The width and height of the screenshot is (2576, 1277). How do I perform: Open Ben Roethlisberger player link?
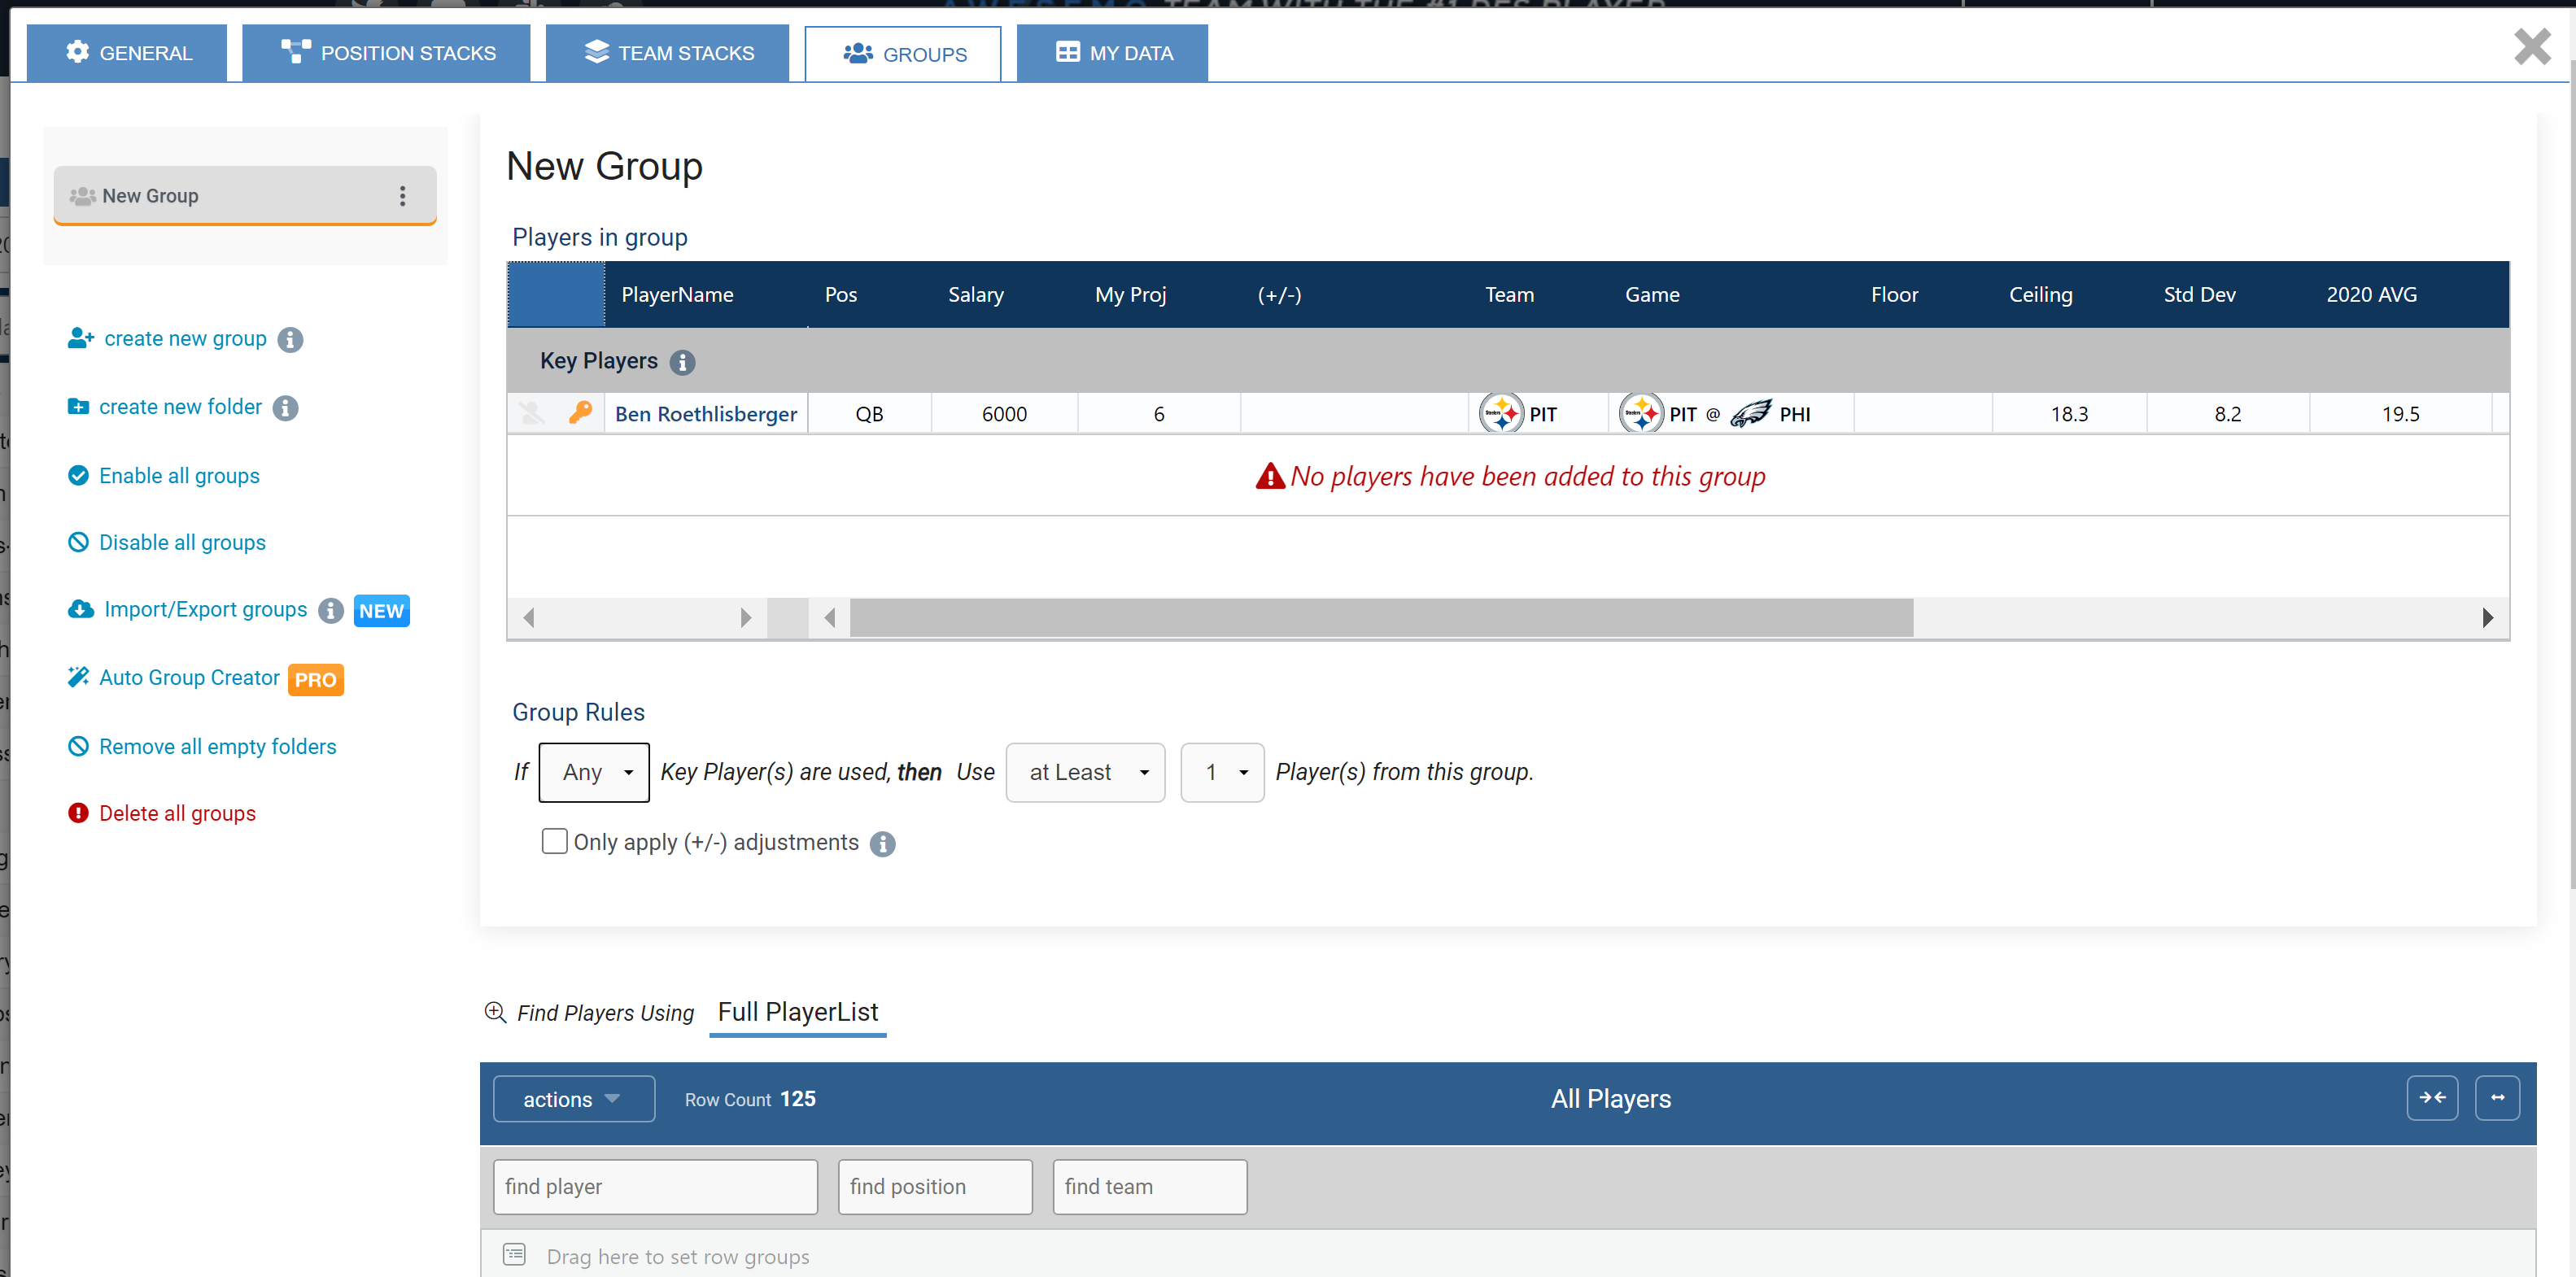[706, 414]
